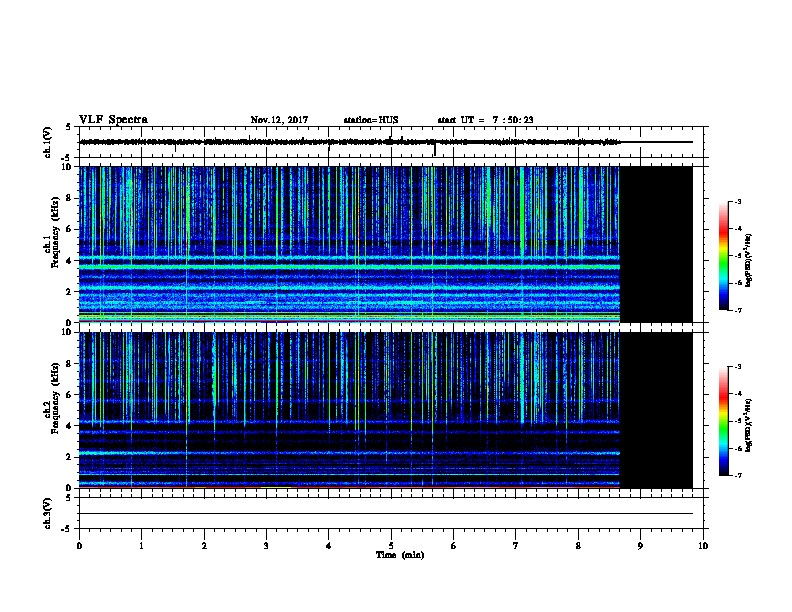Click the "ch.3(V)" axis label
This screenshot has width=792, height=612.
(x=48, y=513)
